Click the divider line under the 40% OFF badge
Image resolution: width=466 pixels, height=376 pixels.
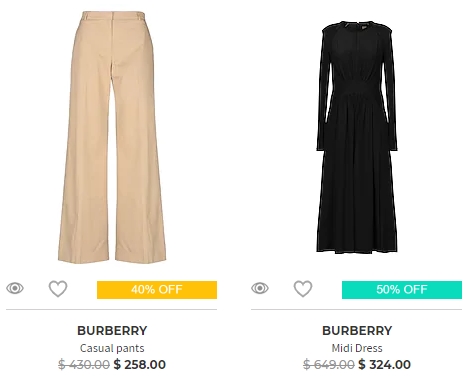(x=111, y=310)
